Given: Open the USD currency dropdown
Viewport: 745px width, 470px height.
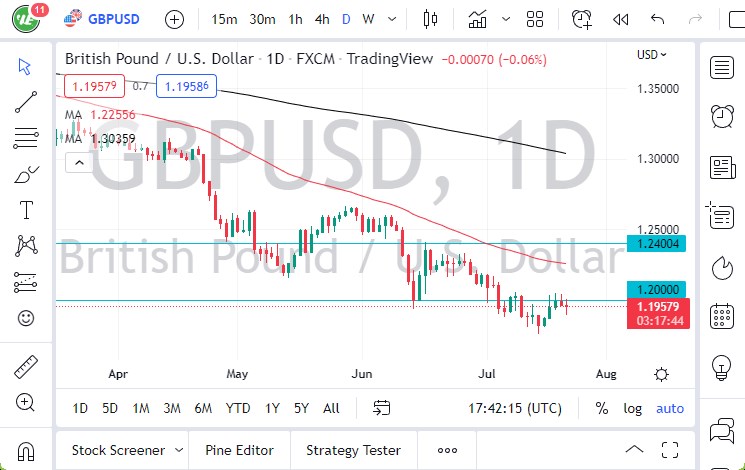Looking at the screenshot, I should click(652, 55).
